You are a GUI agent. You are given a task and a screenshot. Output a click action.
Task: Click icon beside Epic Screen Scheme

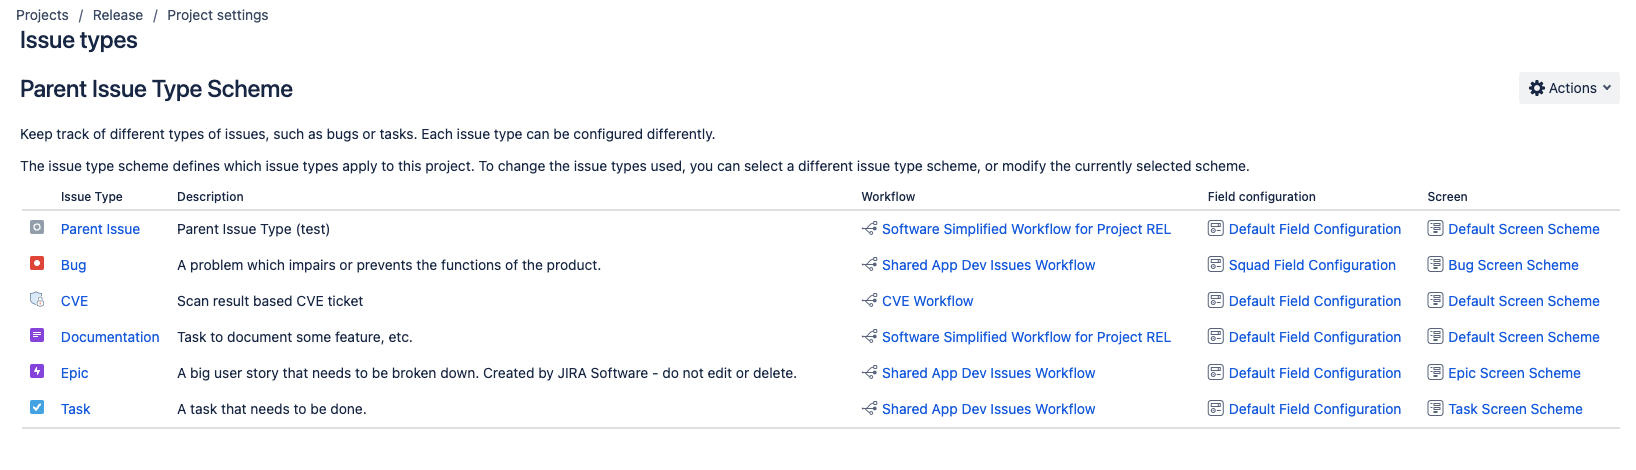(1435, 372)
